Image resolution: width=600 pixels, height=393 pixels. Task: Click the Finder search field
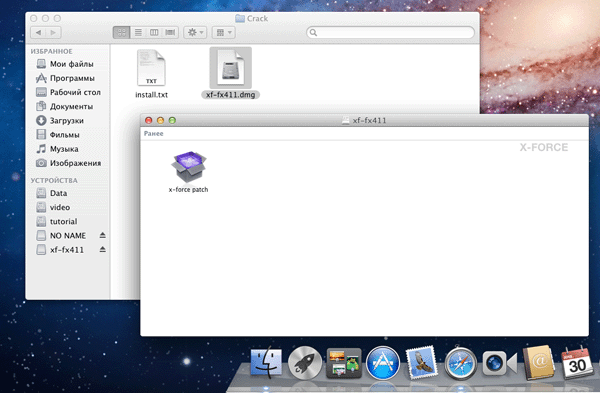[390, 33]
